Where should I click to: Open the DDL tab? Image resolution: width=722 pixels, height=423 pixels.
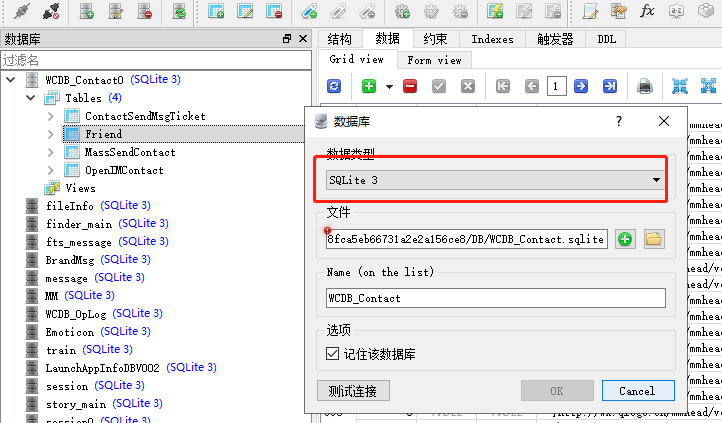pos(607,39)
